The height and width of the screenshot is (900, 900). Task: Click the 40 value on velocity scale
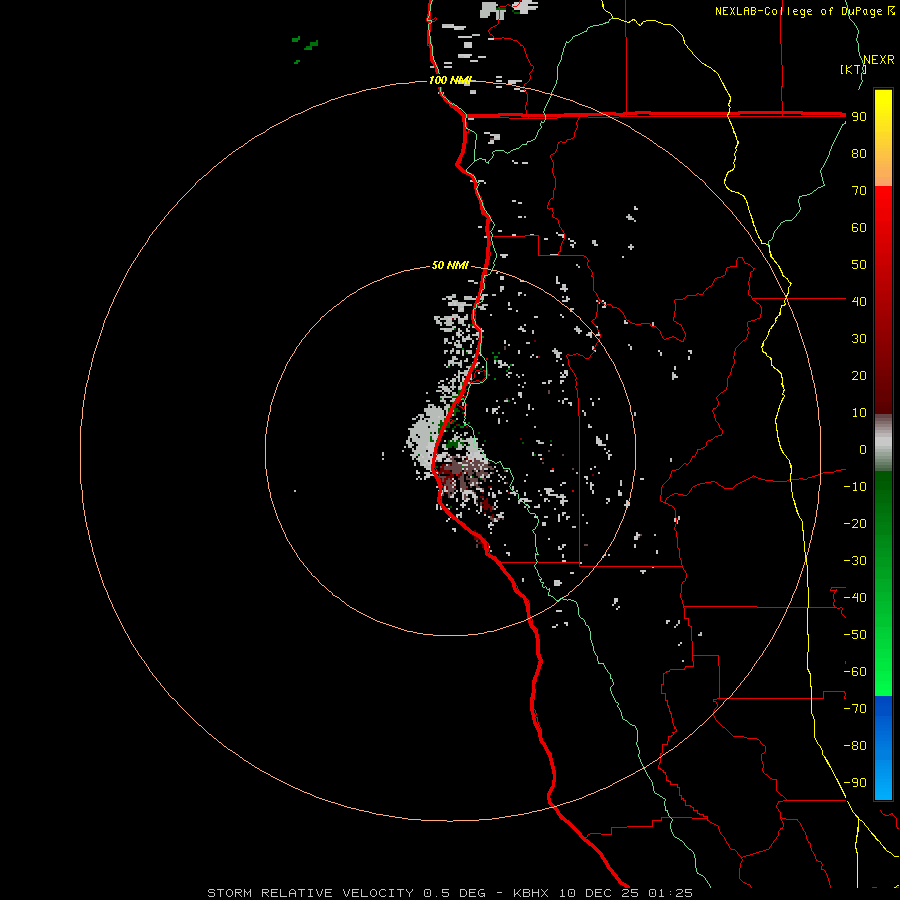pyautogui.click(x=859, y=301)
